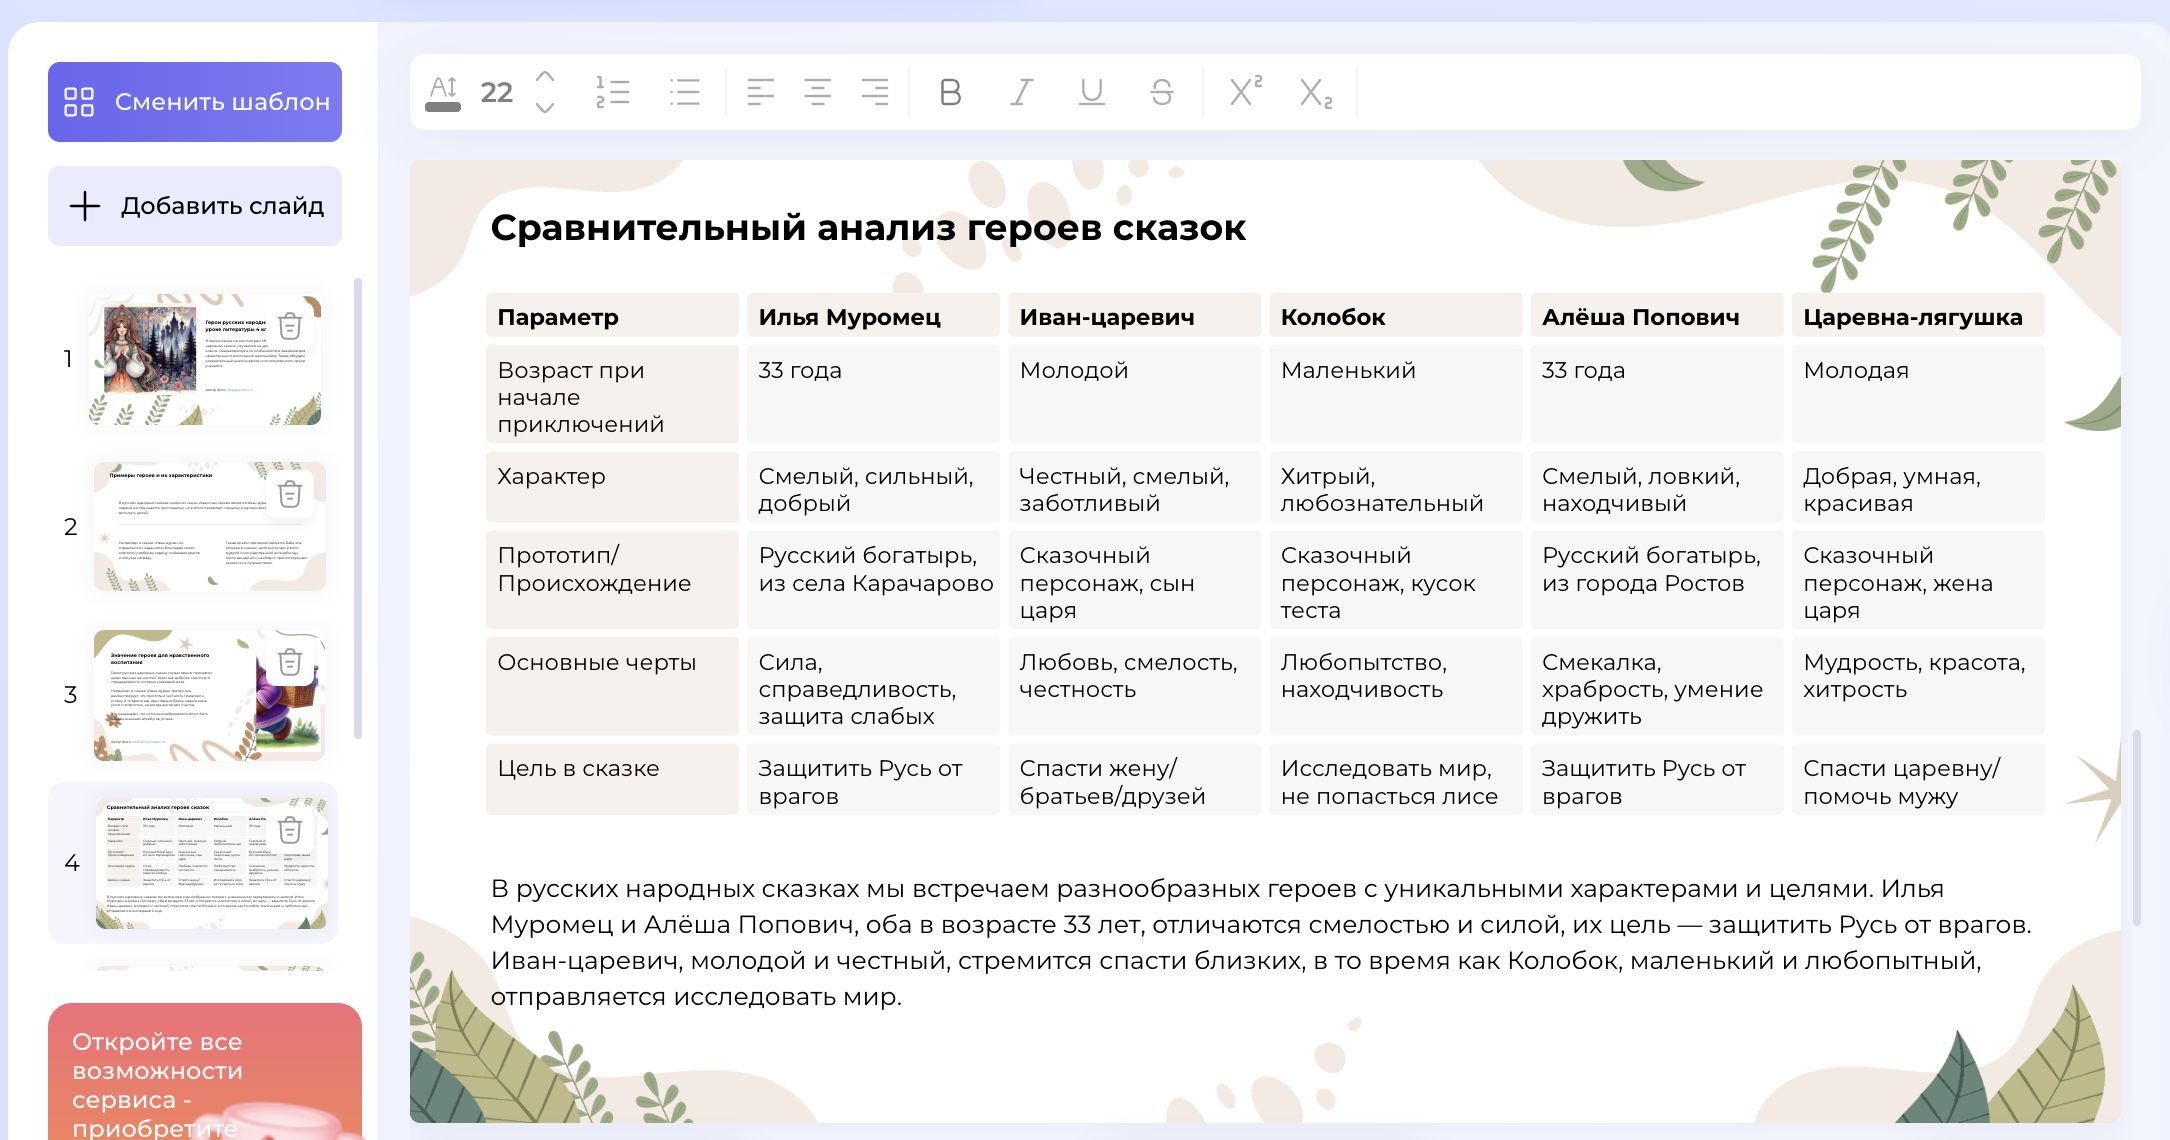Open slide 2 thumbnail
The height and width of the screenshot is (1140, 2170).
210,526
